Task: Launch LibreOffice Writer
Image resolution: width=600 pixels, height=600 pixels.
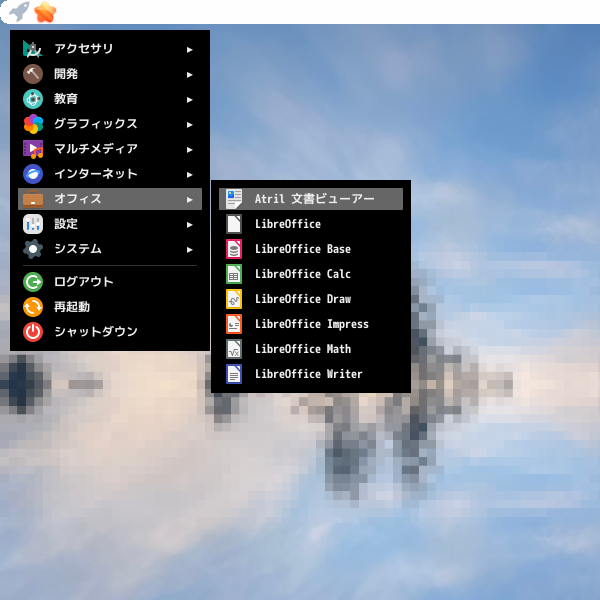Action: point(311,374)
